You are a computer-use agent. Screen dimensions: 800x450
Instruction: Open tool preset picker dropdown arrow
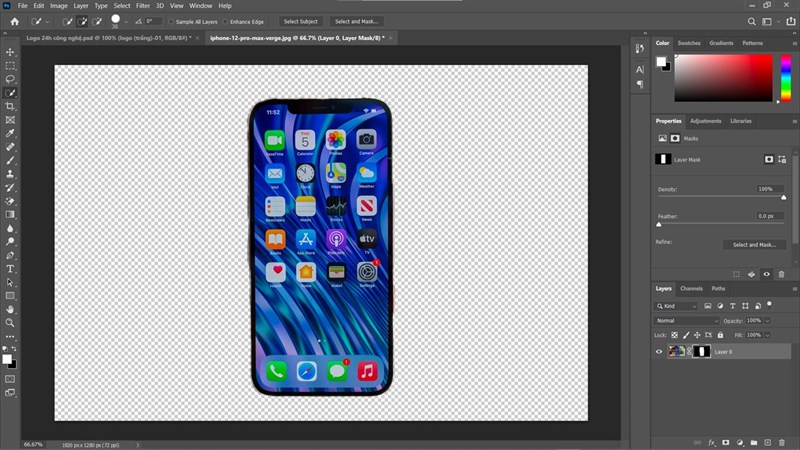tap(47, 22)
